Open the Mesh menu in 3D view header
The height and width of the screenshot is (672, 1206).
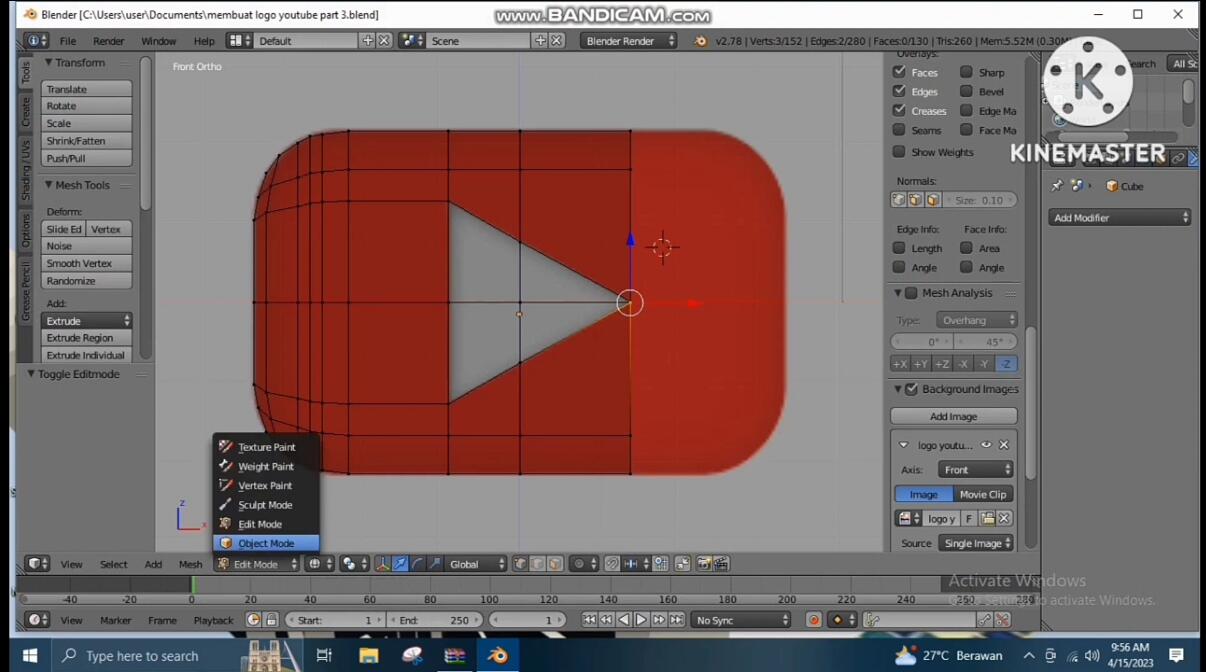click(190, 564)
